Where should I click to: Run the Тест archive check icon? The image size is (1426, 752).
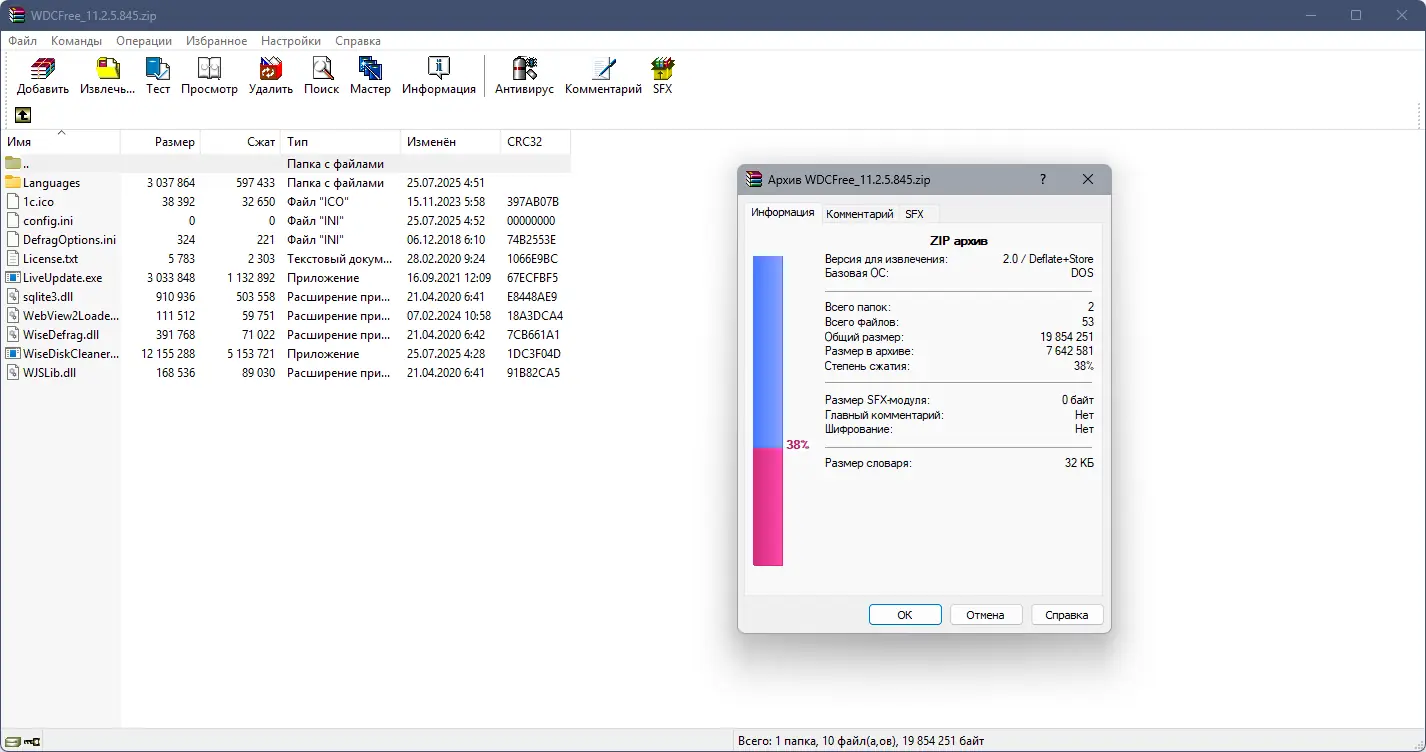click(x=158, y=69)
